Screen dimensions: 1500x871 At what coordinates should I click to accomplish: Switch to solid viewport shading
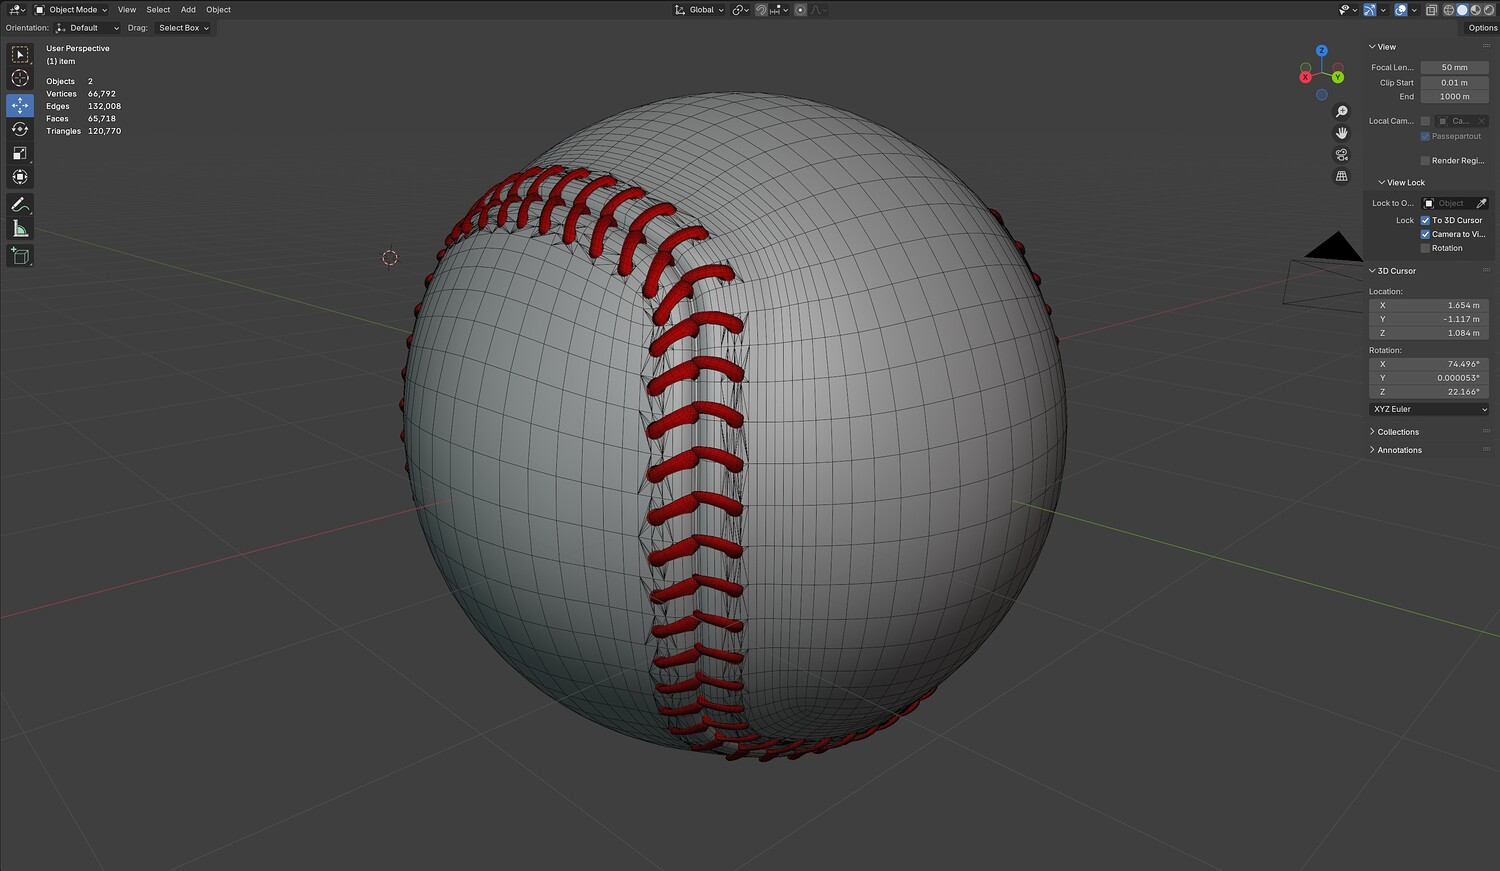[1461, 10]
